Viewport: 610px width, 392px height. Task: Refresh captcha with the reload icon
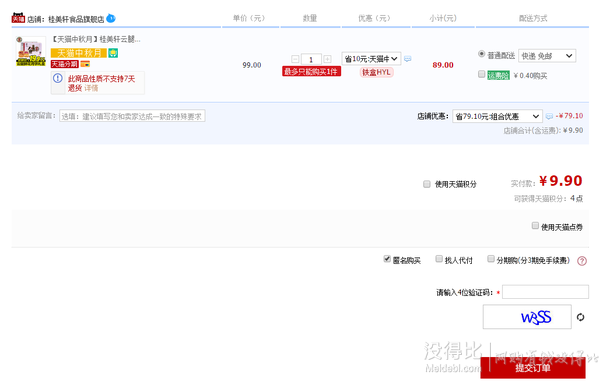[580, 317]
